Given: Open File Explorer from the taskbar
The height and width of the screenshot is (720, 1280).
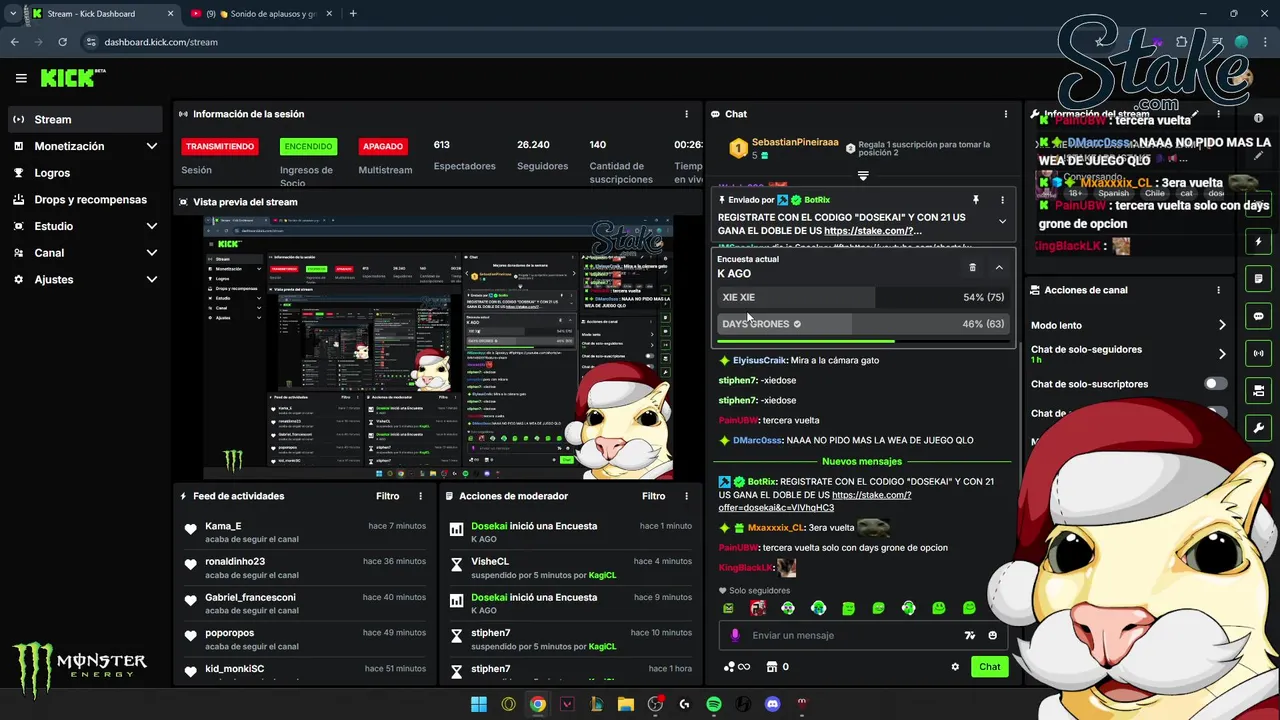Looking at the screenshot, I should point(626,704).
